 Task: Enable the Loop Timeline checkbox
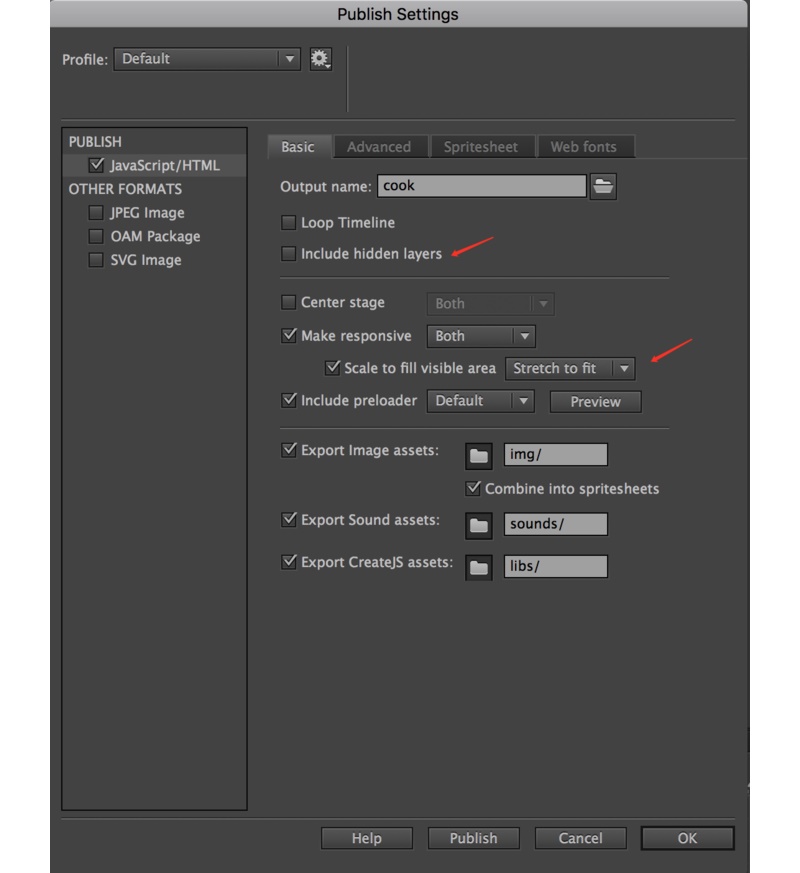[289, 223]
